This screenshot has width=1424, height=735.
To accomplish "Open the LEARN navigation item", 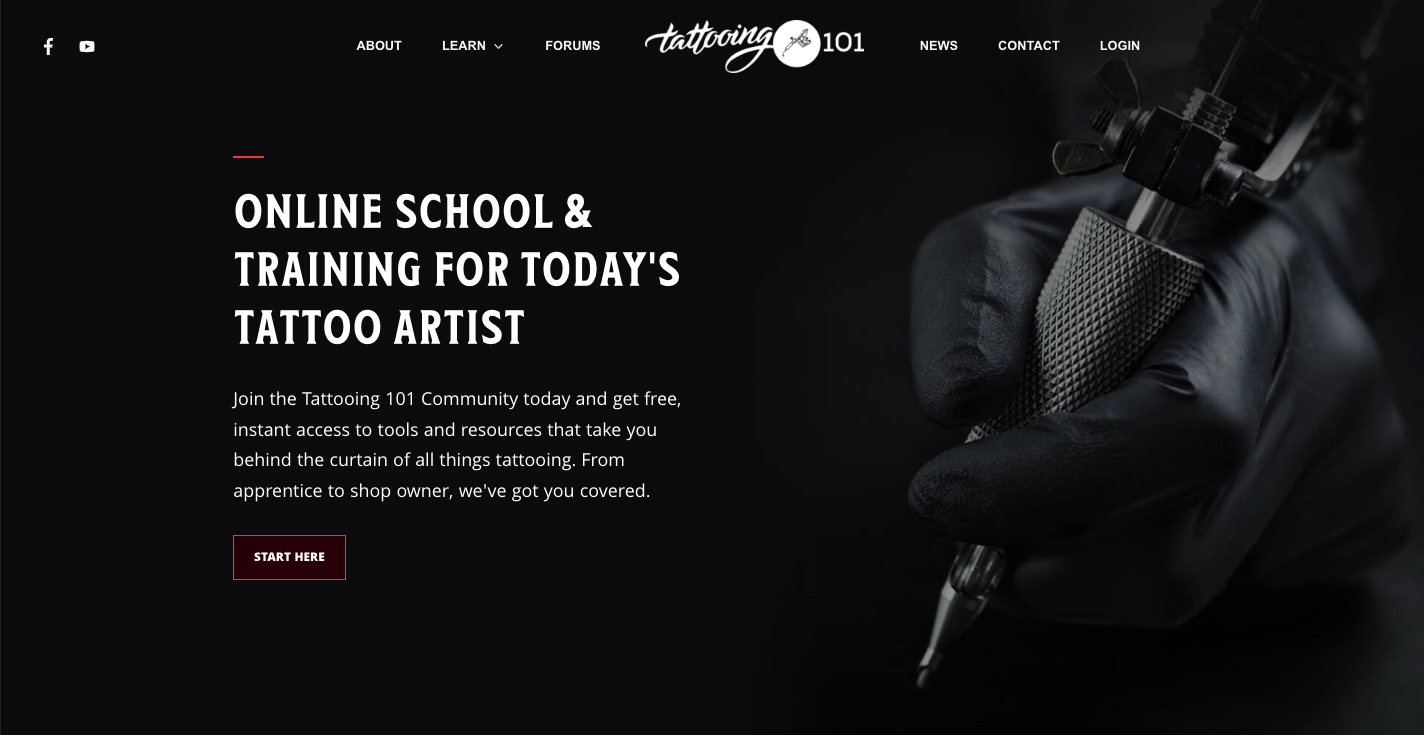I will 464,46.
